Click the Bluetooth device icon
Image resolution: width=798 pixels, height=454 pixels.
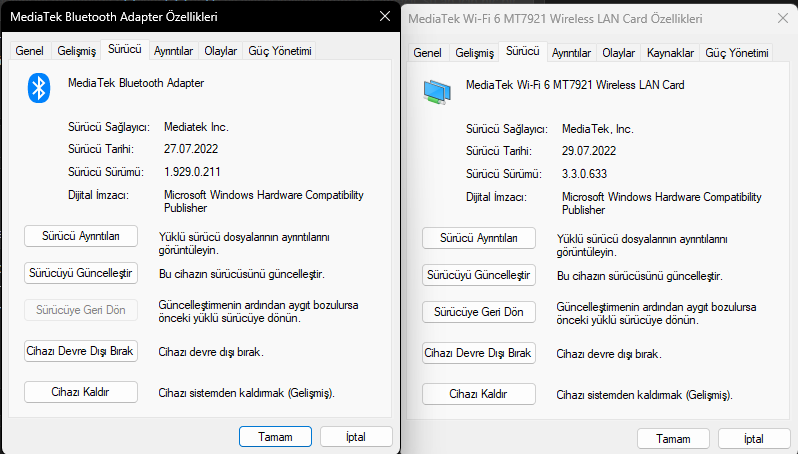pos(39,88)
